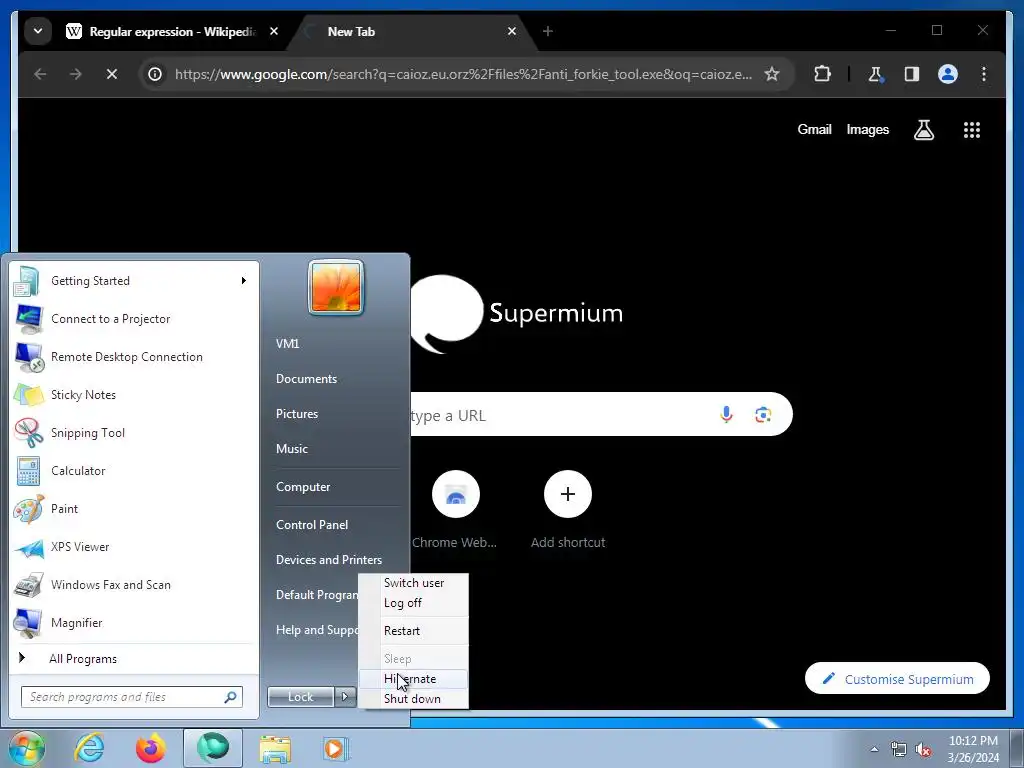Open Getting Started in Start menu
Viewport: 1024px width, 768px height.
click(133, 281)
